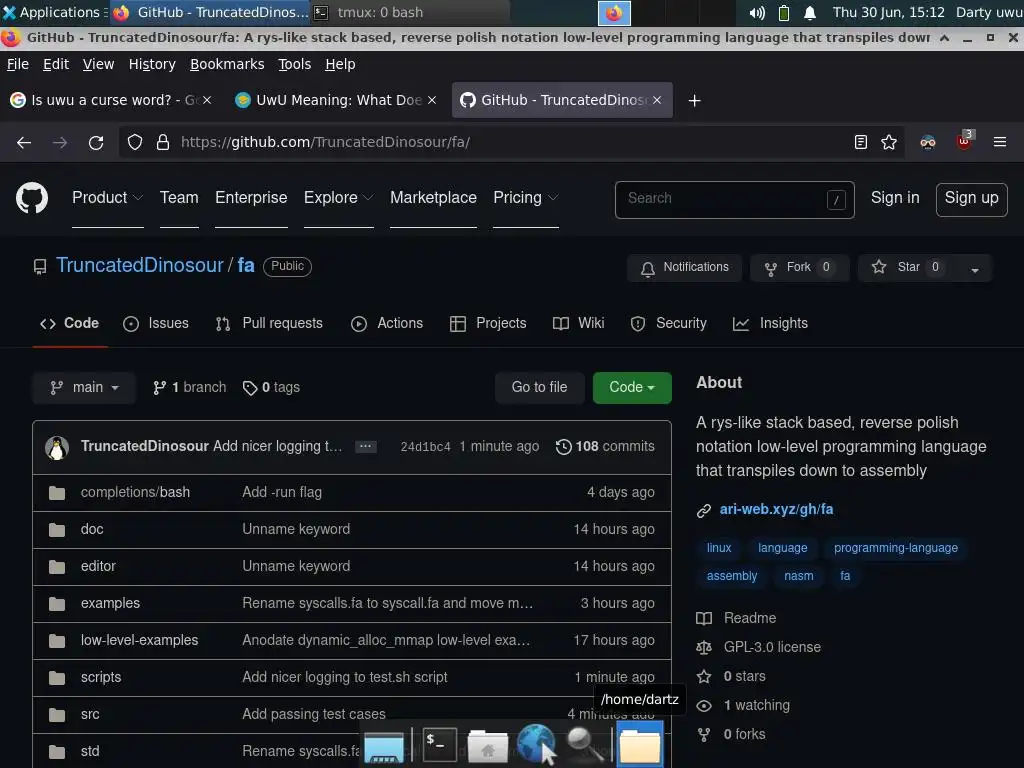Open the 108 commits link
This screenshot has height=768, width=1024.
click(x=605, y=447)
